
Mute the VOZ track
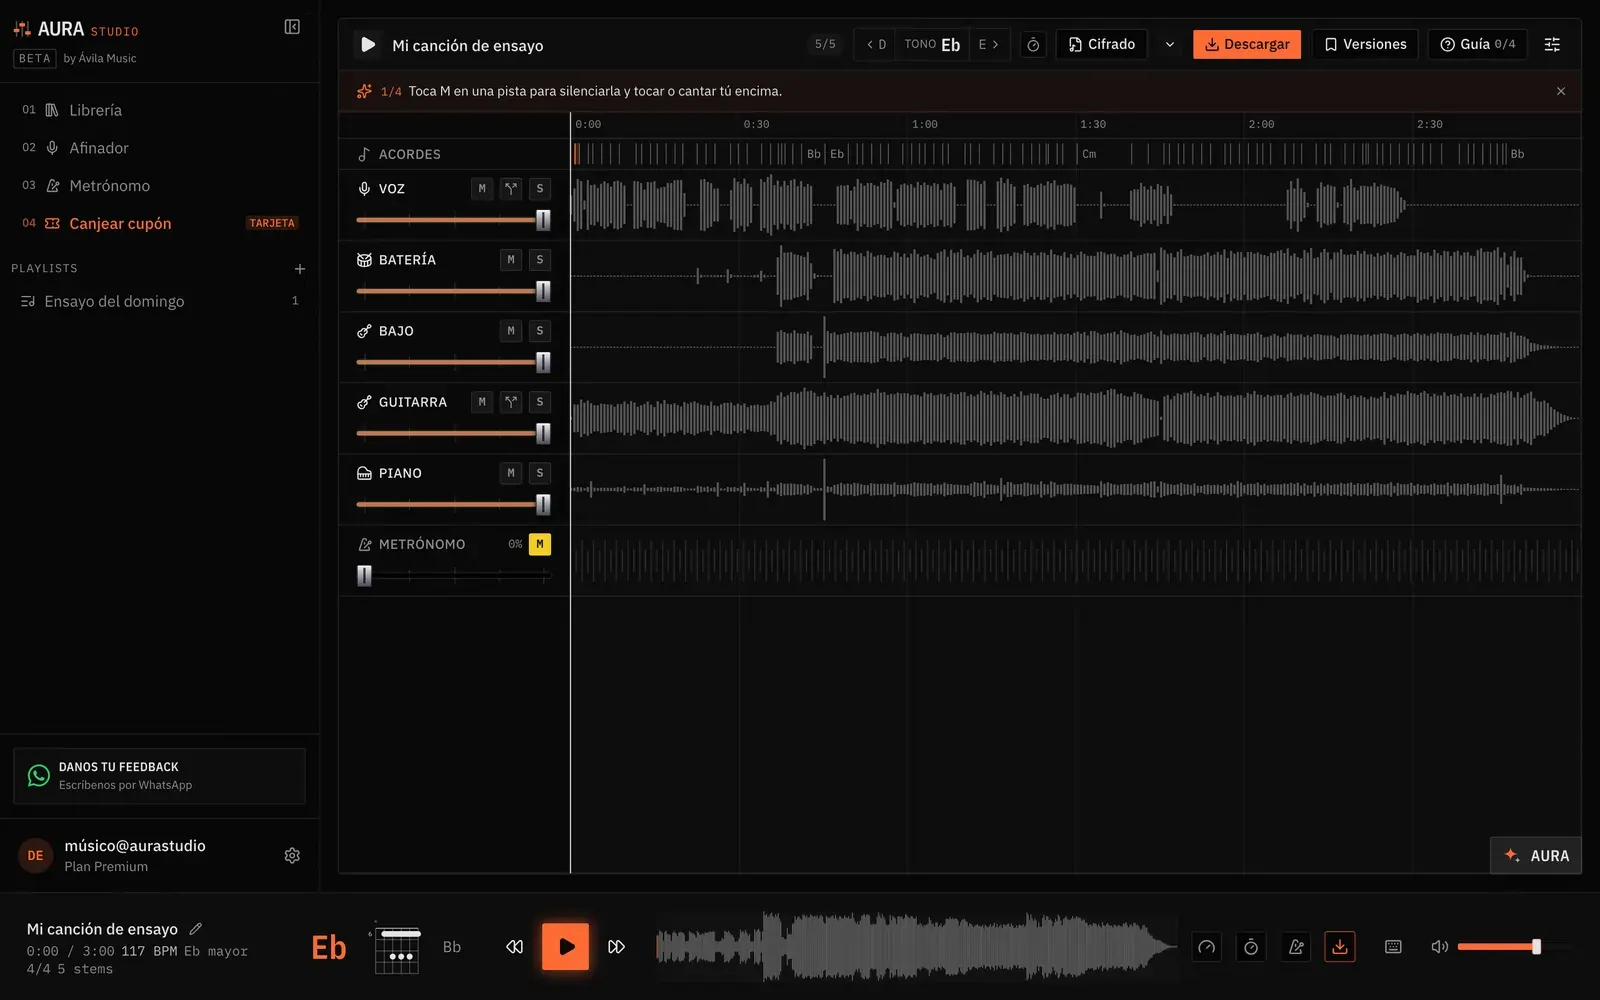point(482,189)
